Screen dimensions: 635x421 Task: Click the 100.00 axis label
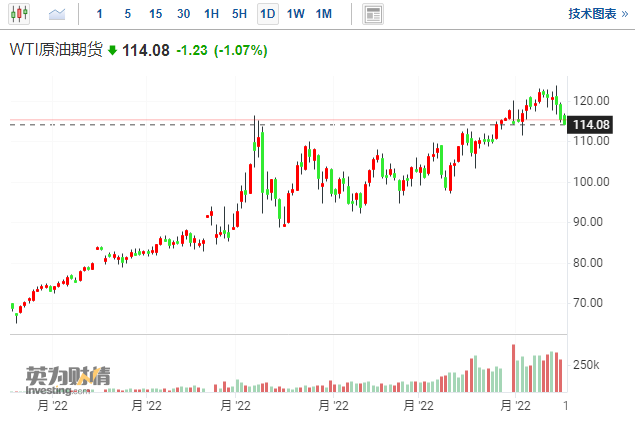click(591, 182)
